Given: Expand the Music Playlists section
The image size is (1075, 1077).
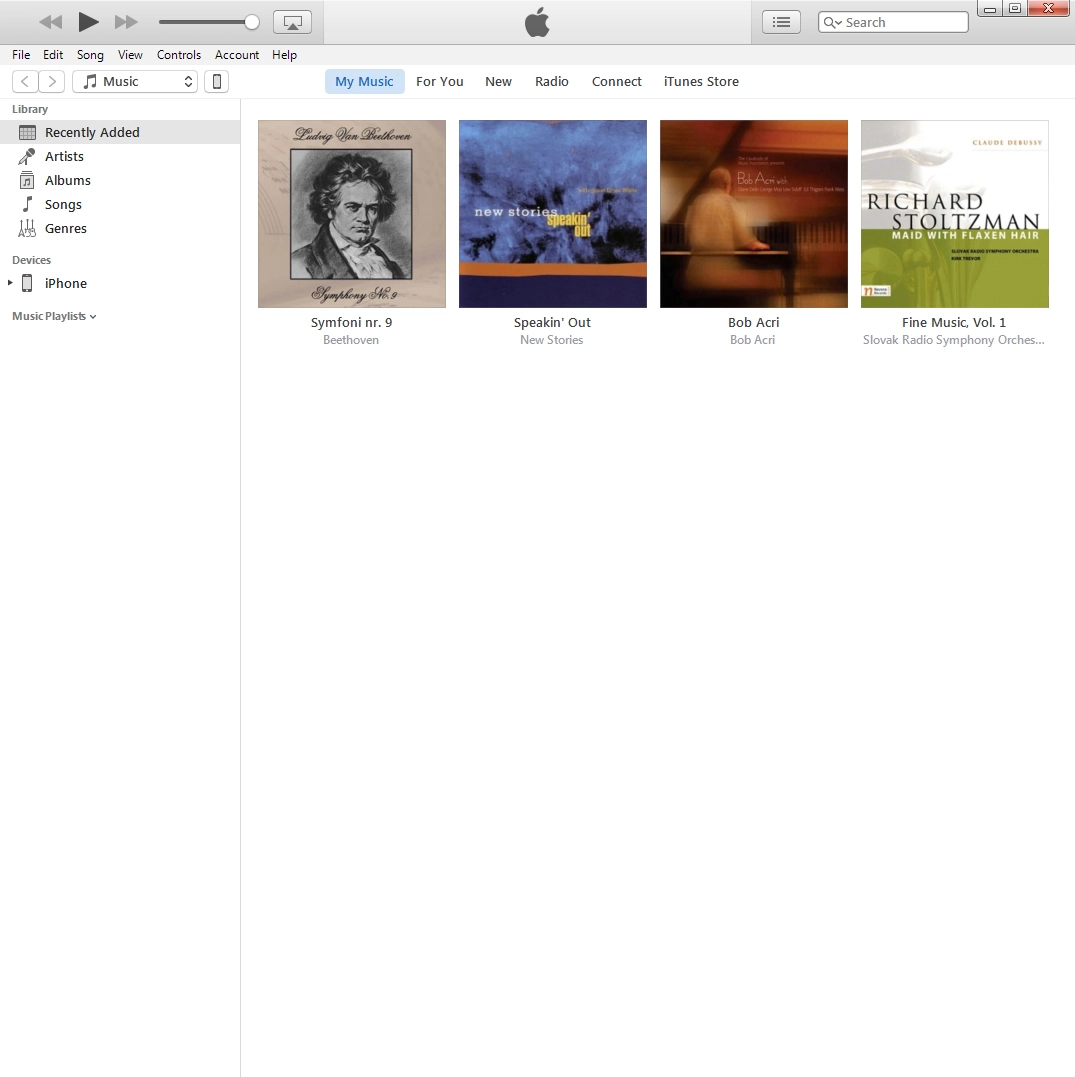Looking at the screenshot, I should [x=54, y=316].
